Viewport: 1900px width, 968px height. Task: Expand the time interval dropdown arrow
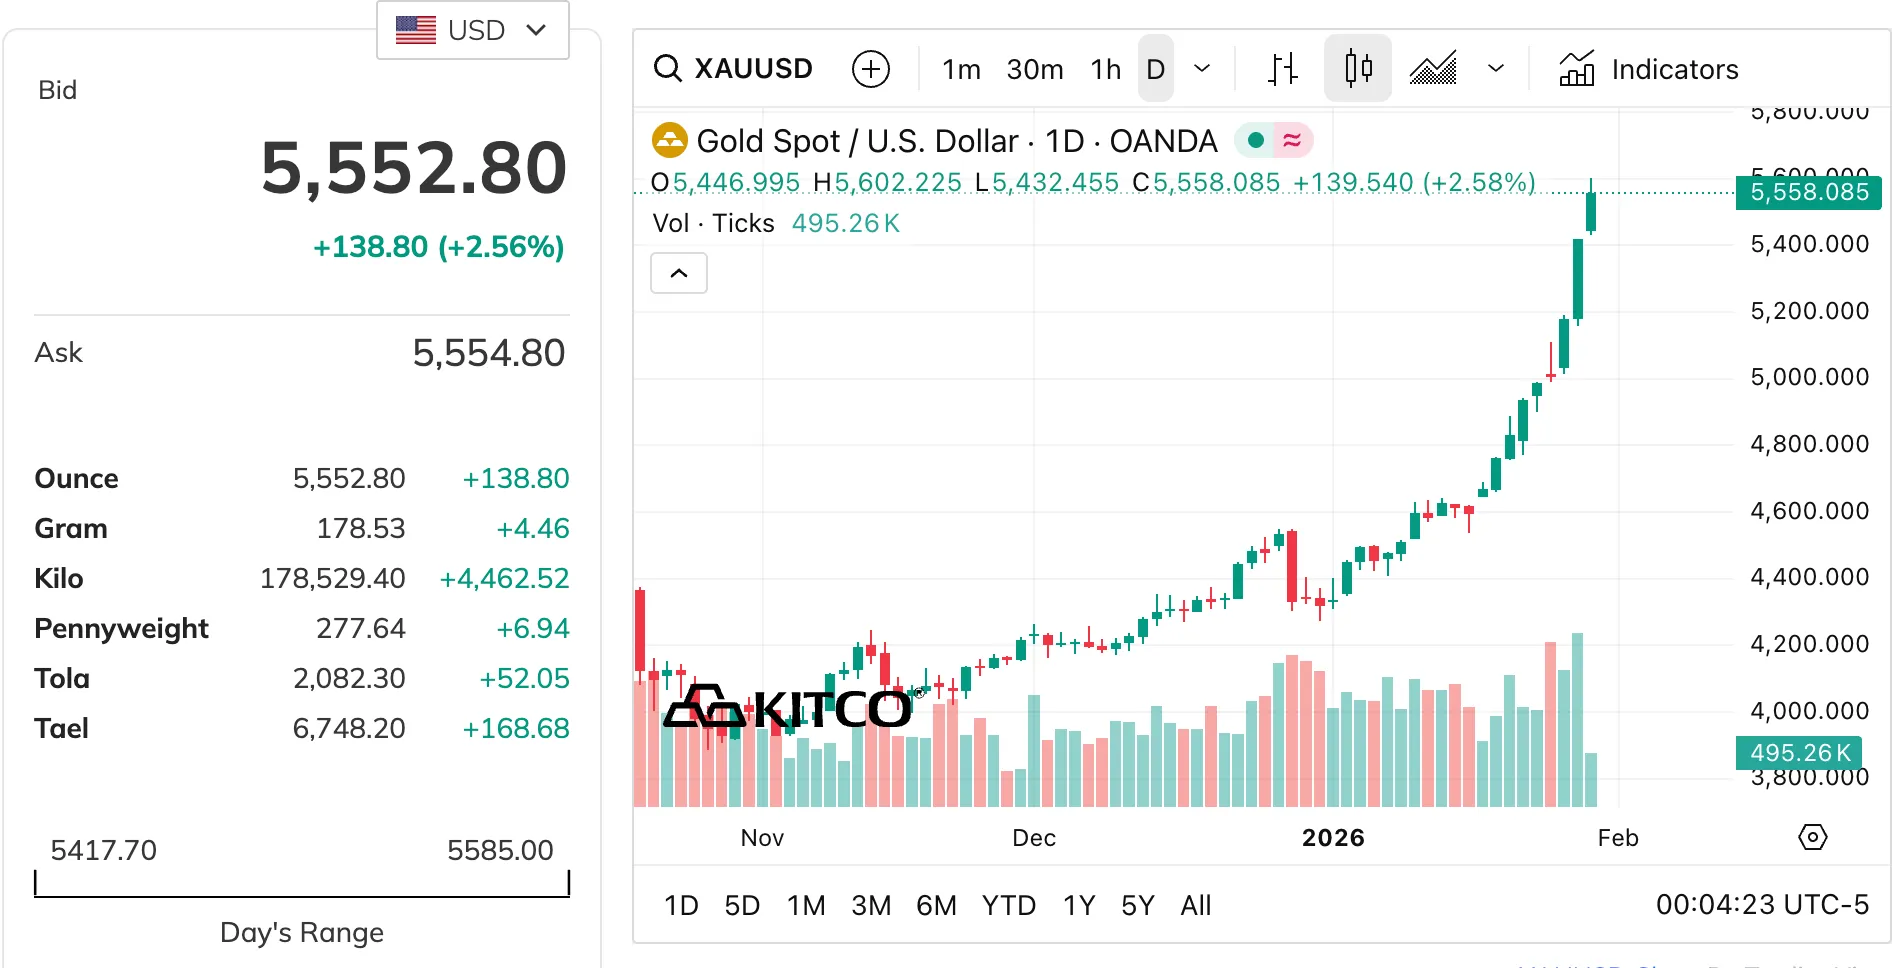tap(1202, 69)
